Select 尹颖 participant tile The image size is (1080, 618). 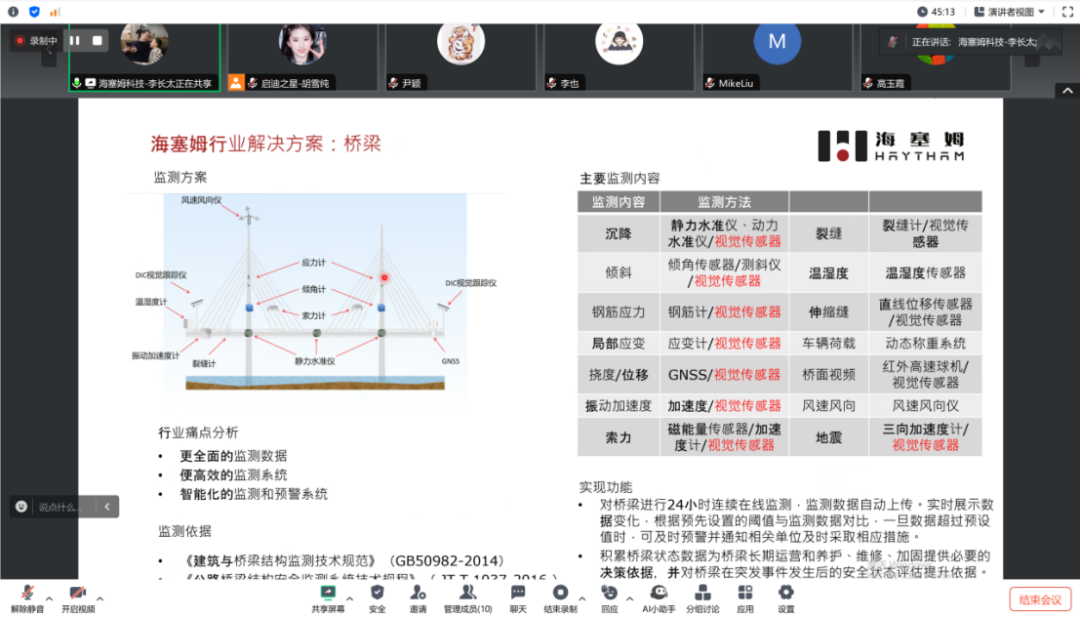point(461,57)
